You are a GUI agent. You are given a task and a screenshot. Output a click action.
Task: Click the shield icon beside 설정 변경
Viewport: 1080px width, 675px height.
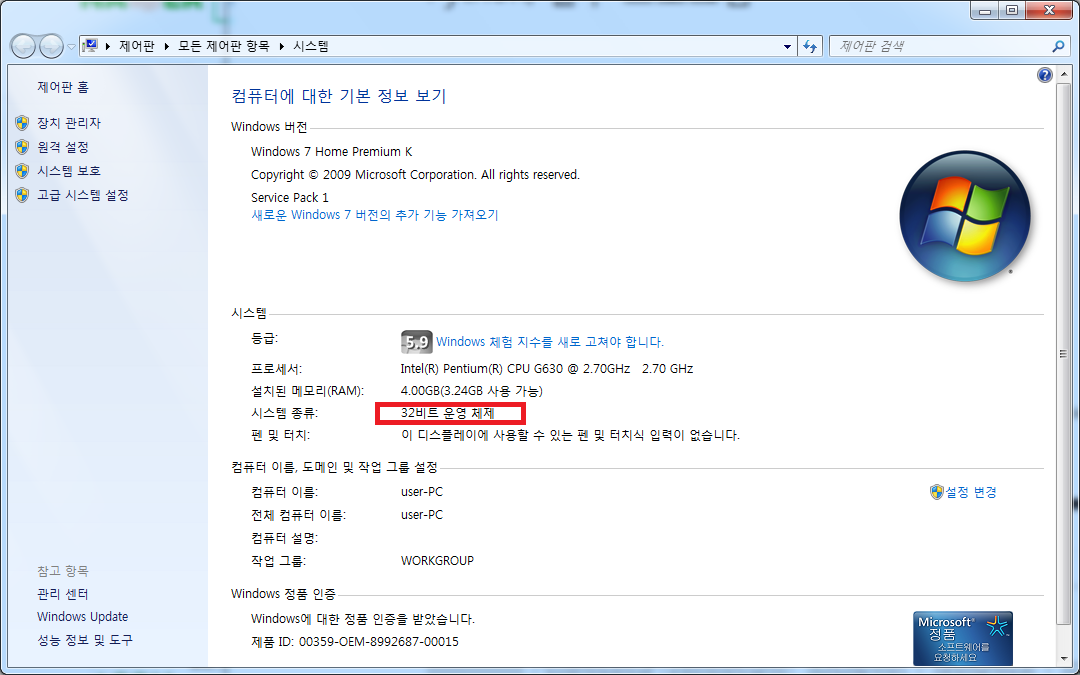click(936, 492)
